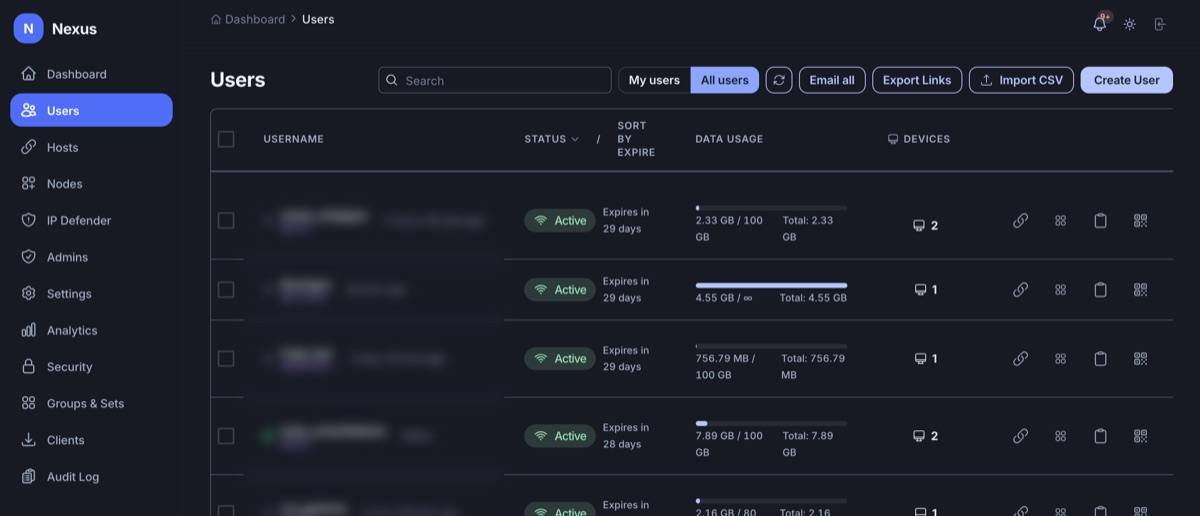Go to Hosts in the sidebar

point(91,147)
